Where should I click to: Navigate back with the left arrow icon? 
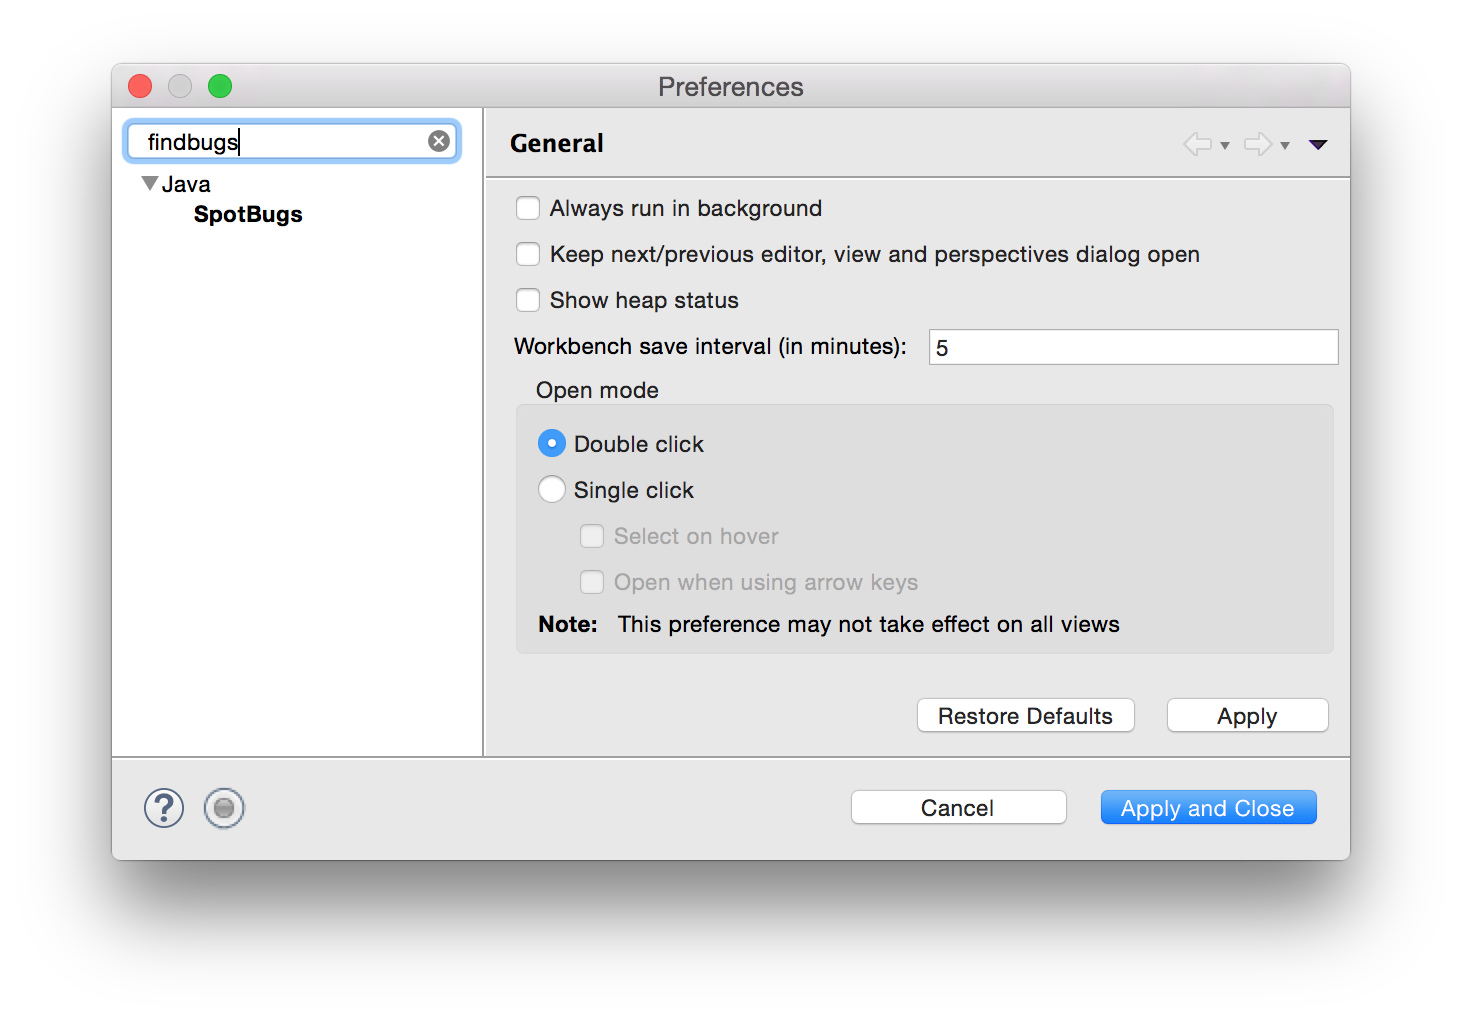coord(1197,144)
